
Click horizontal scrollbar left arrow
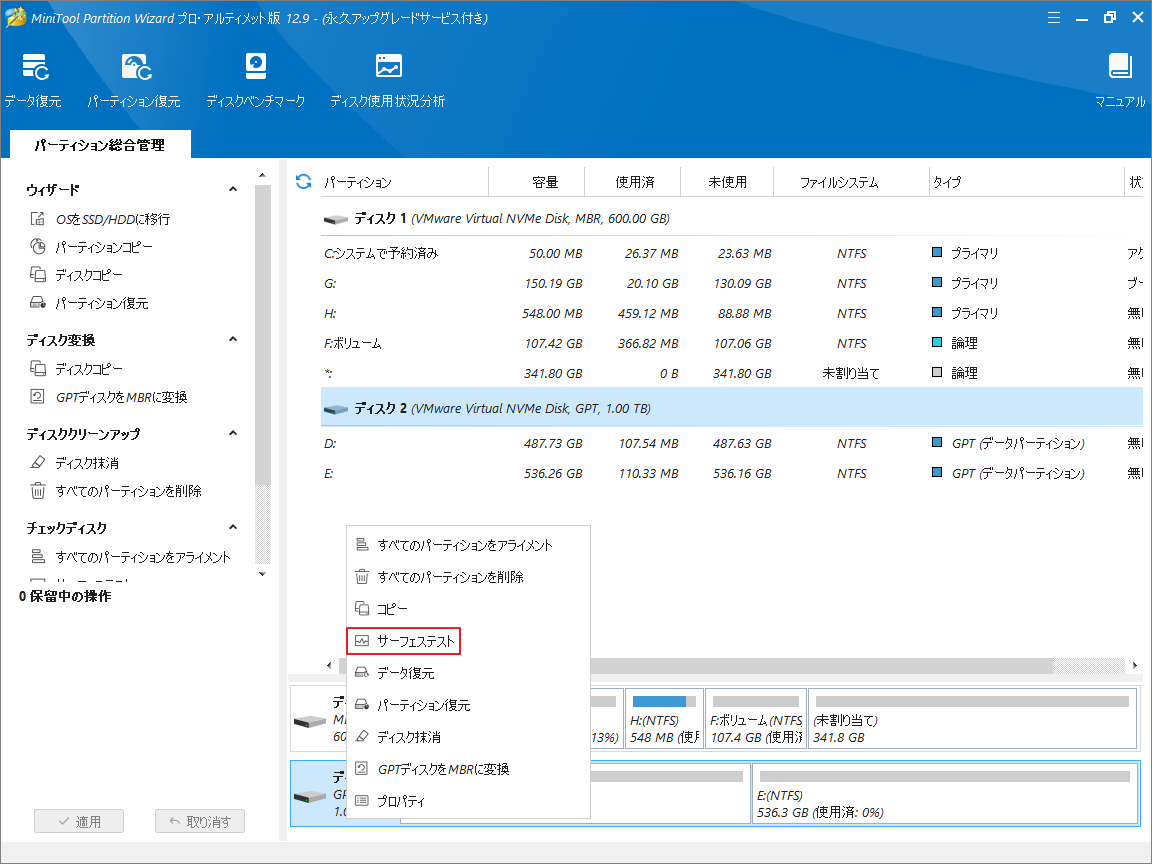coord(329,665)
